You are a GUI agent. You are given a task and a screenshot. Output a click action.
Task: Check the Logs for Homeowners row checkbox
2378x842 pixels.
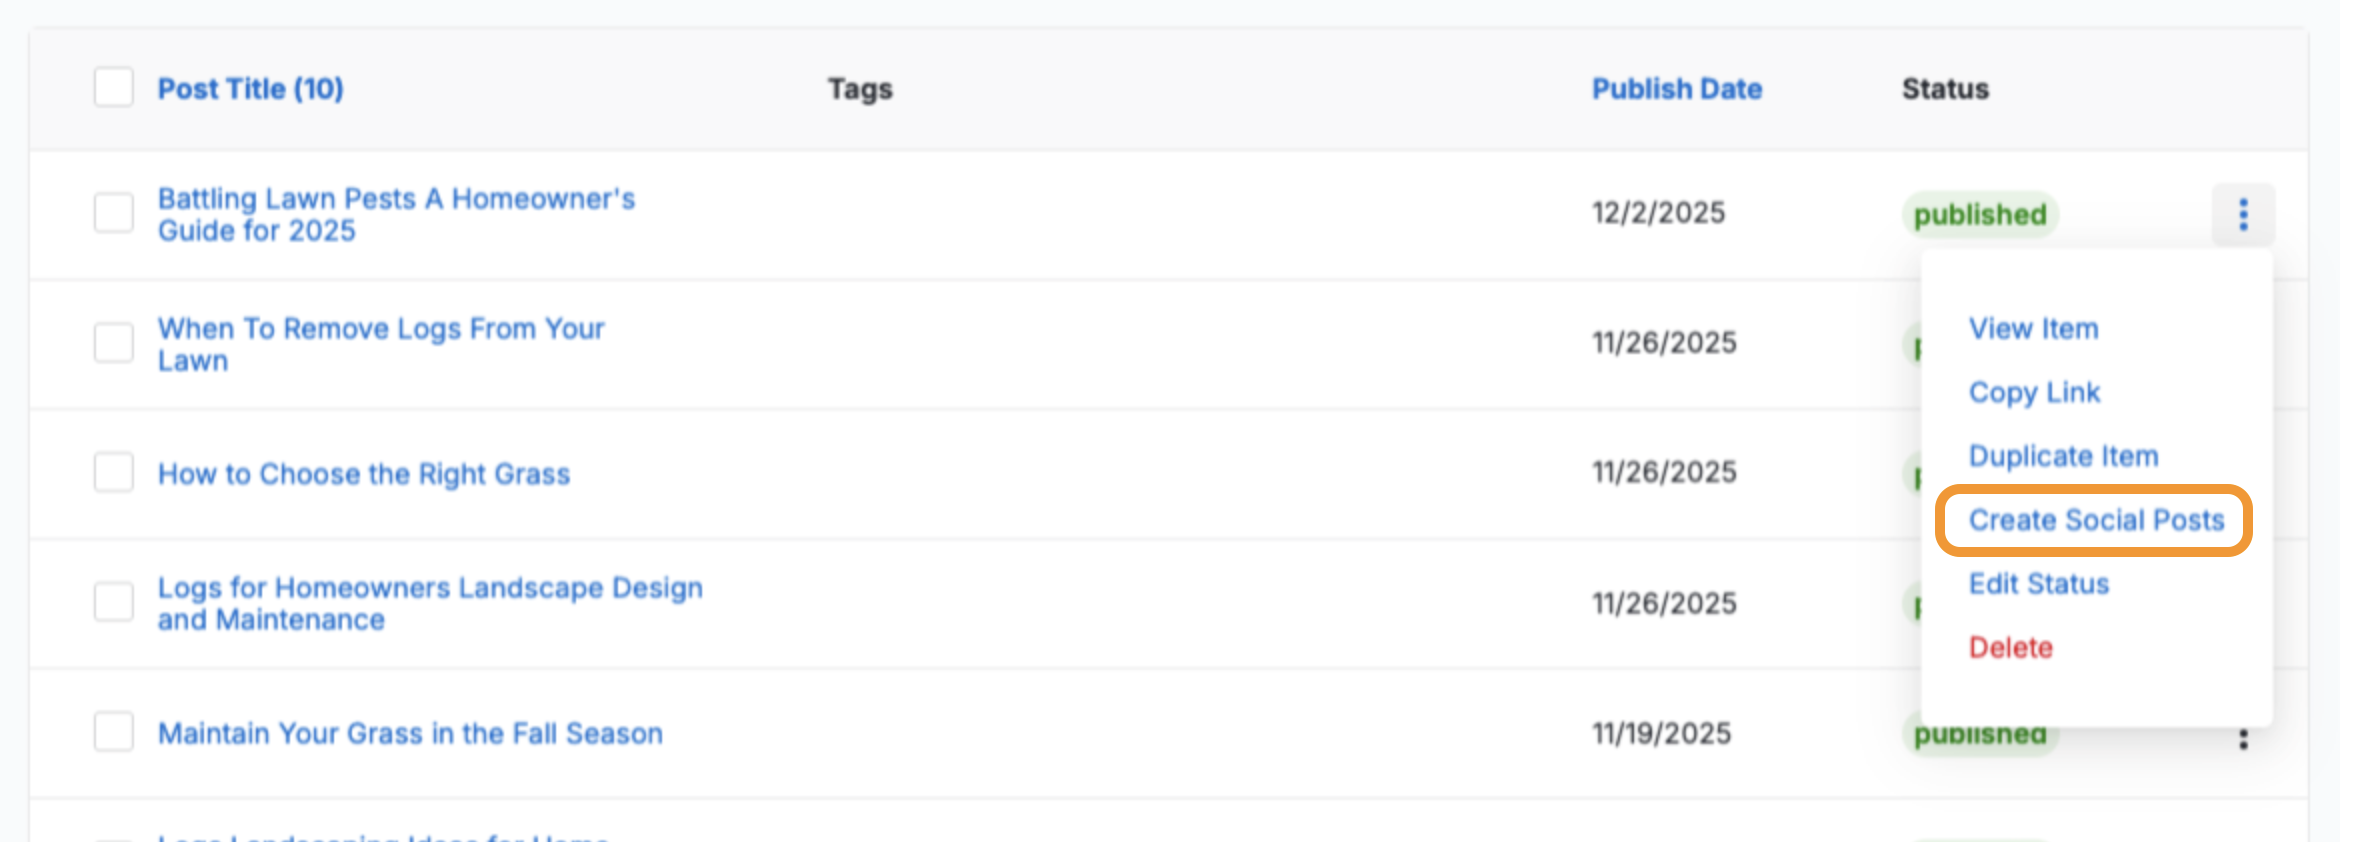(113, 602)
